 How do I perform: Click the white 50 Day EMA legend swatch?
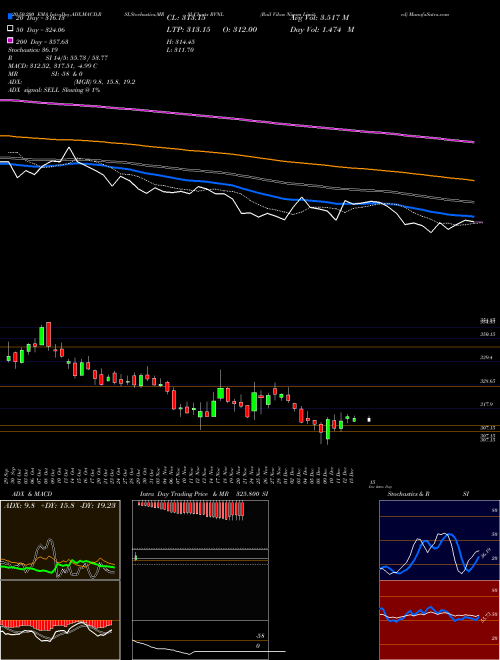click(10, 29)
